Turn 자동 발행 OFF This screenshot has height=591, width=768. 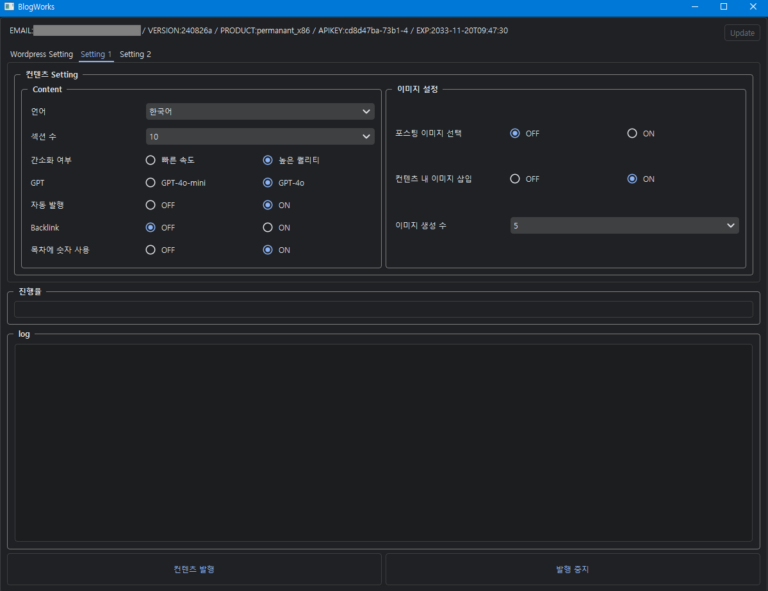click(150, 205)
